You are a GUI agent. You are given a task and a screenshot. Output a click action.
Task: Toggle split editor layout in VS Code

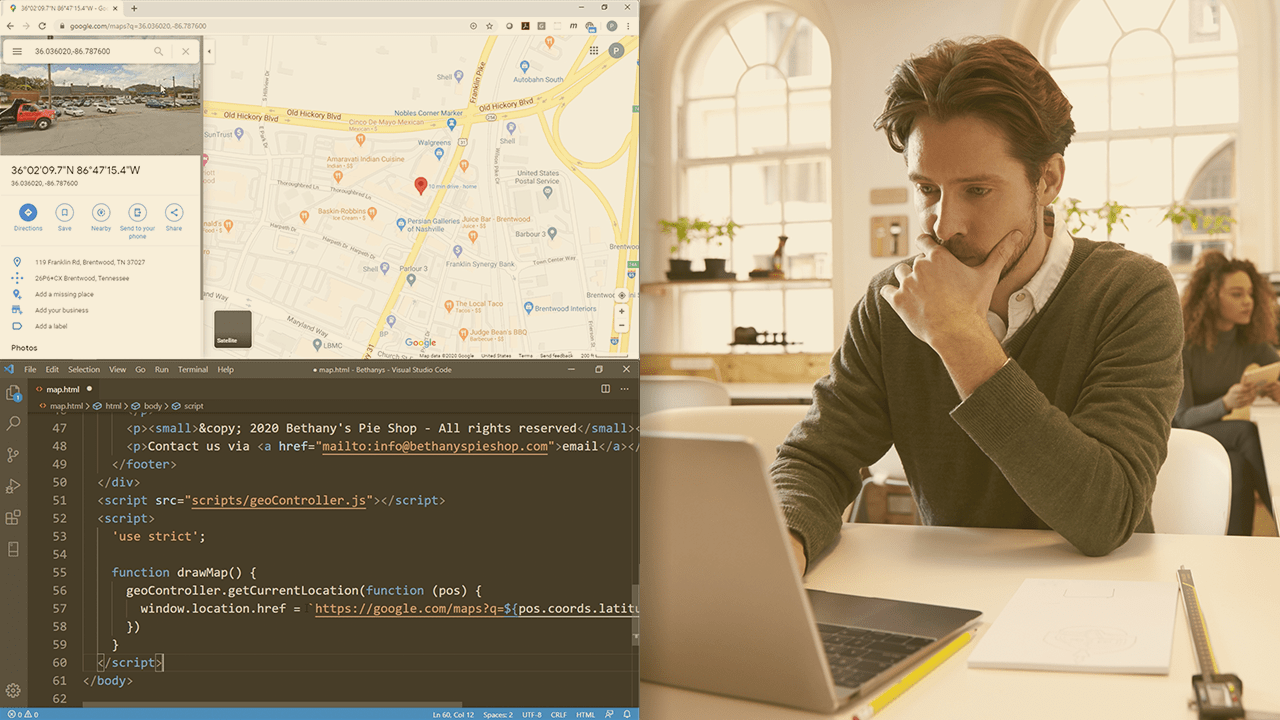tap(605, 389)
